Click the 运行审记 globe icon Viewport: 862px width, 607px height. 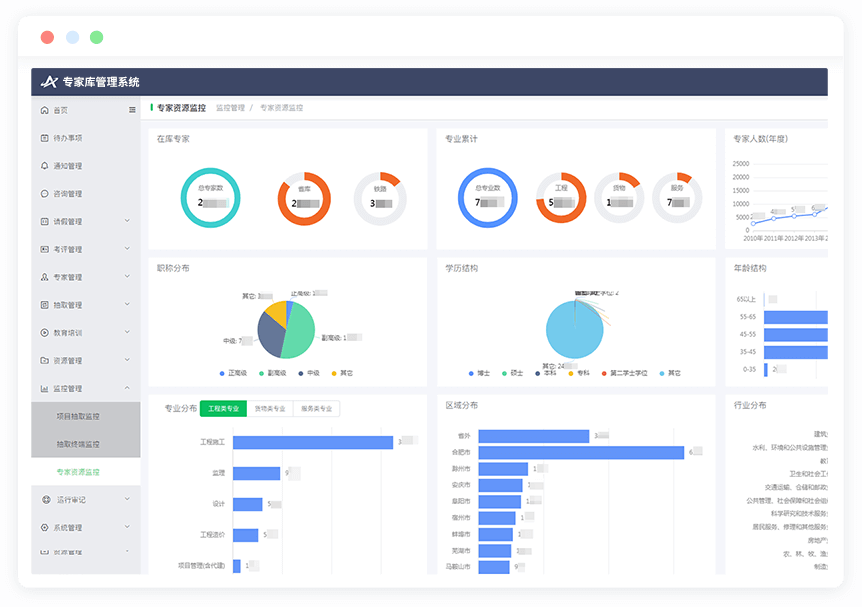[46, 499]
